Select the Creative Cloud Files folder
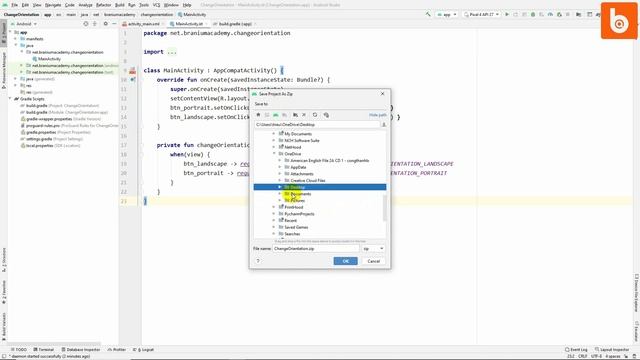 coord(308,180)
